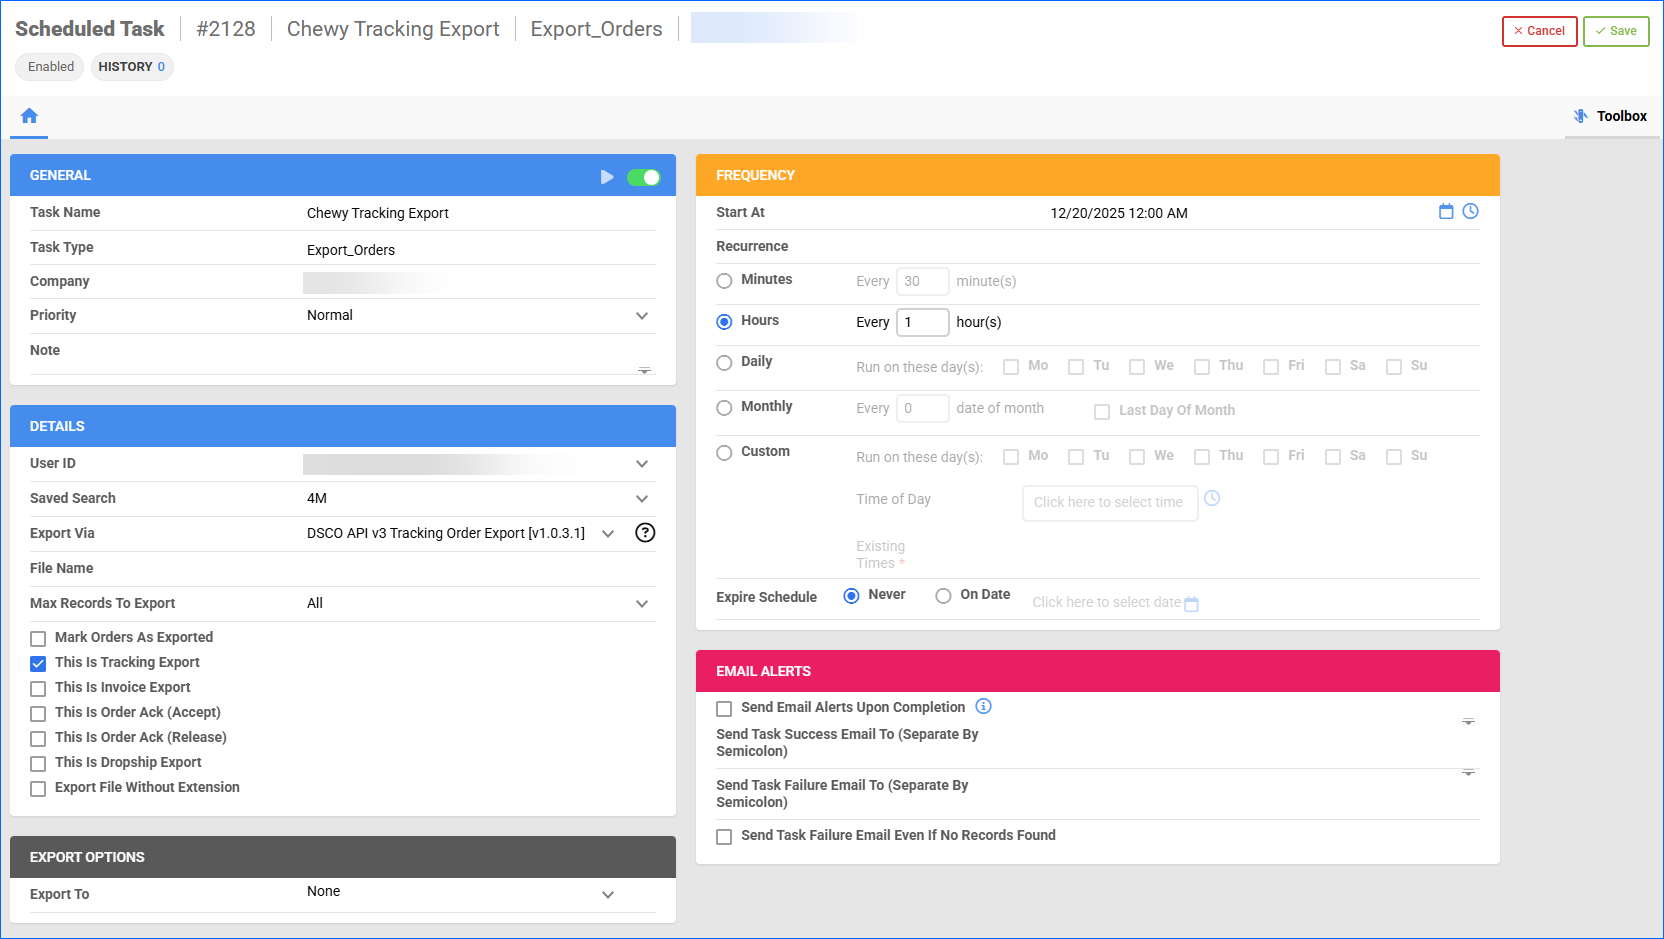The width and height of the screenshot is (1664, 939).
Task: Open the Toolbox panel
Action: (1610, 116)
